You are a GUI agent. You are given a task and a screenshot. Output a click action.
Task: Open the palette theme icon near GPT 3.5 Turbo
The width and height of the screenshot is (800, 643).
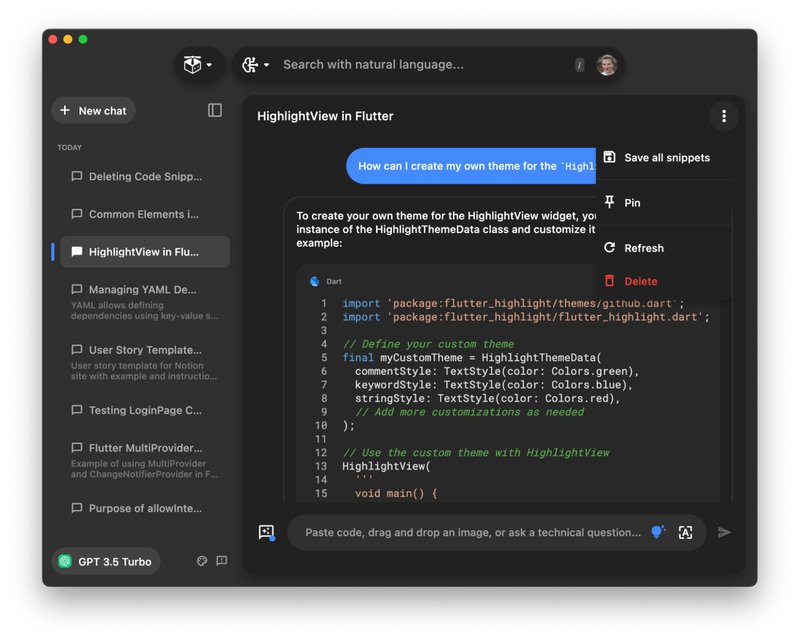[204, 561]
